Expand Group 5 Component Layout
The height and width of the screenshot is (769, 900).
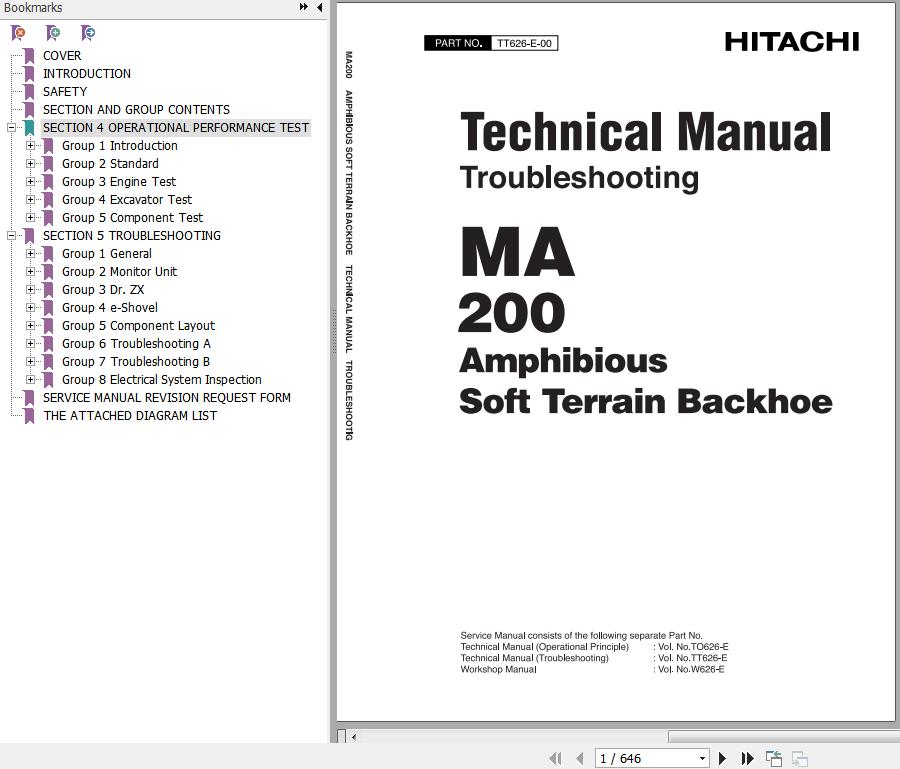30,325
